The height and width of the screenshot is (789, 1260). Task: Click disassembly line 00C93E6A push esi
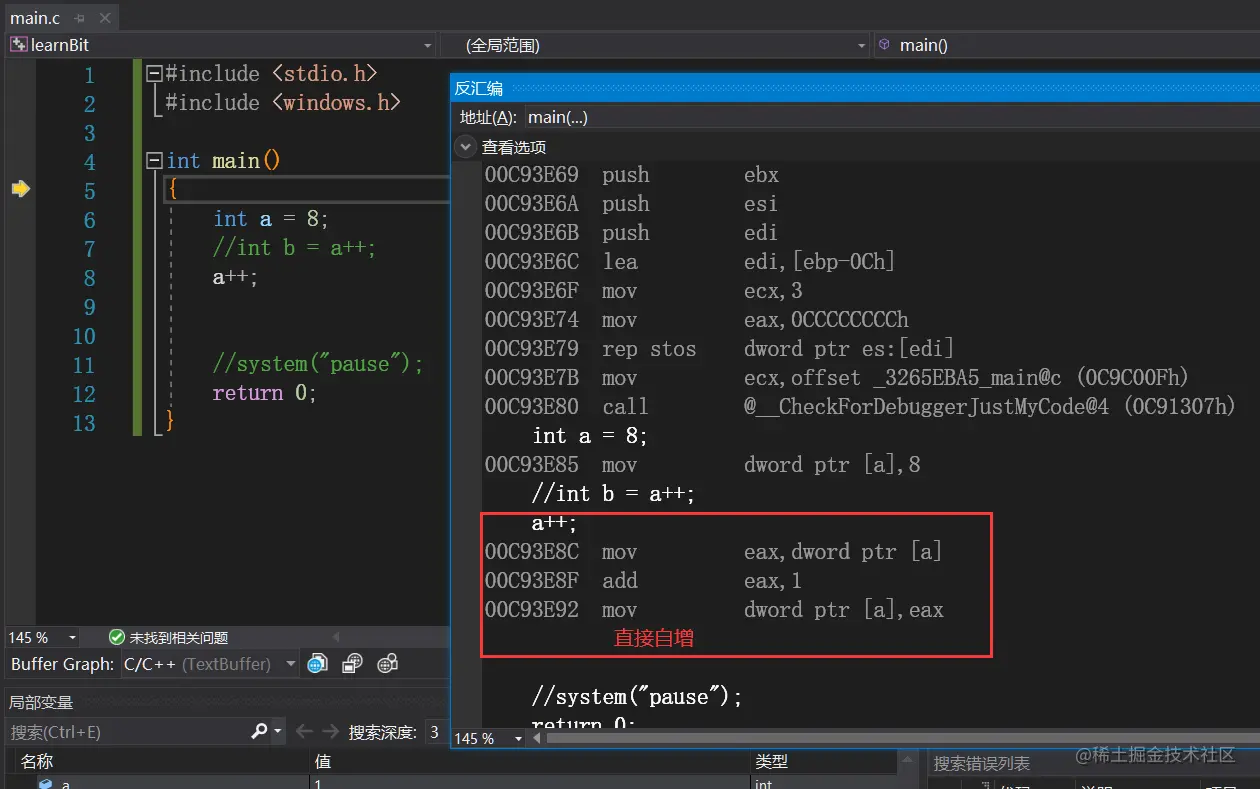tap(631, 204)
